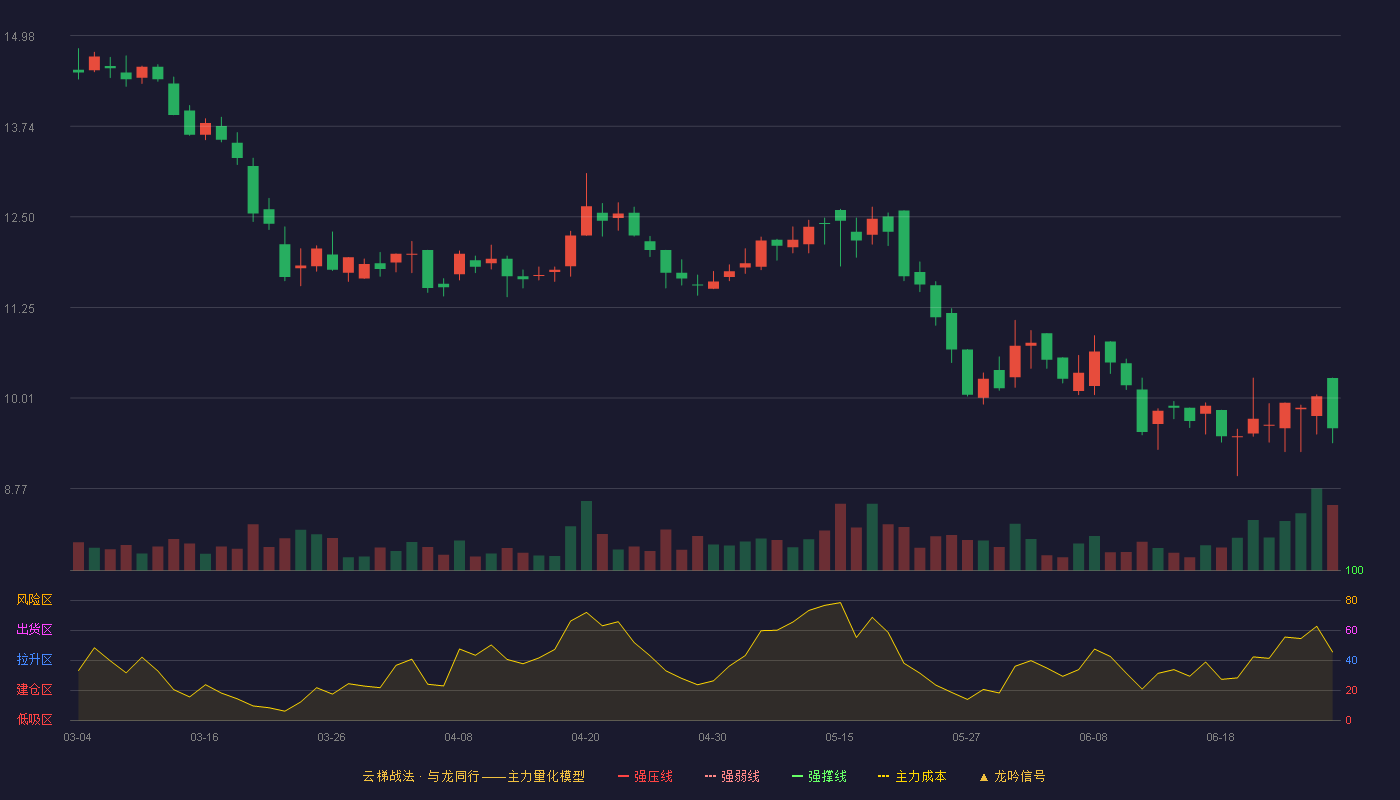
Task: Click the 20 indicator scale value
Action: (1351, 691)
